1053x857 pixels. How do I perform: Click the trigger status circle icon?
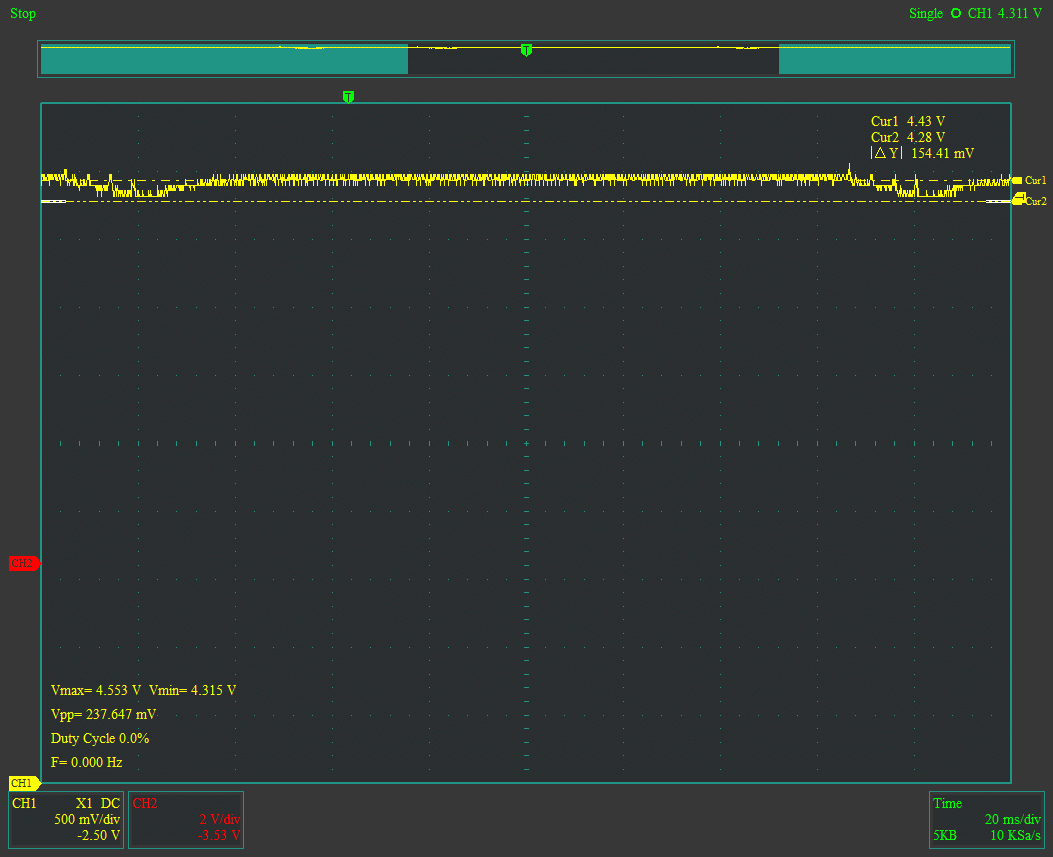click(x=956, y=13)
